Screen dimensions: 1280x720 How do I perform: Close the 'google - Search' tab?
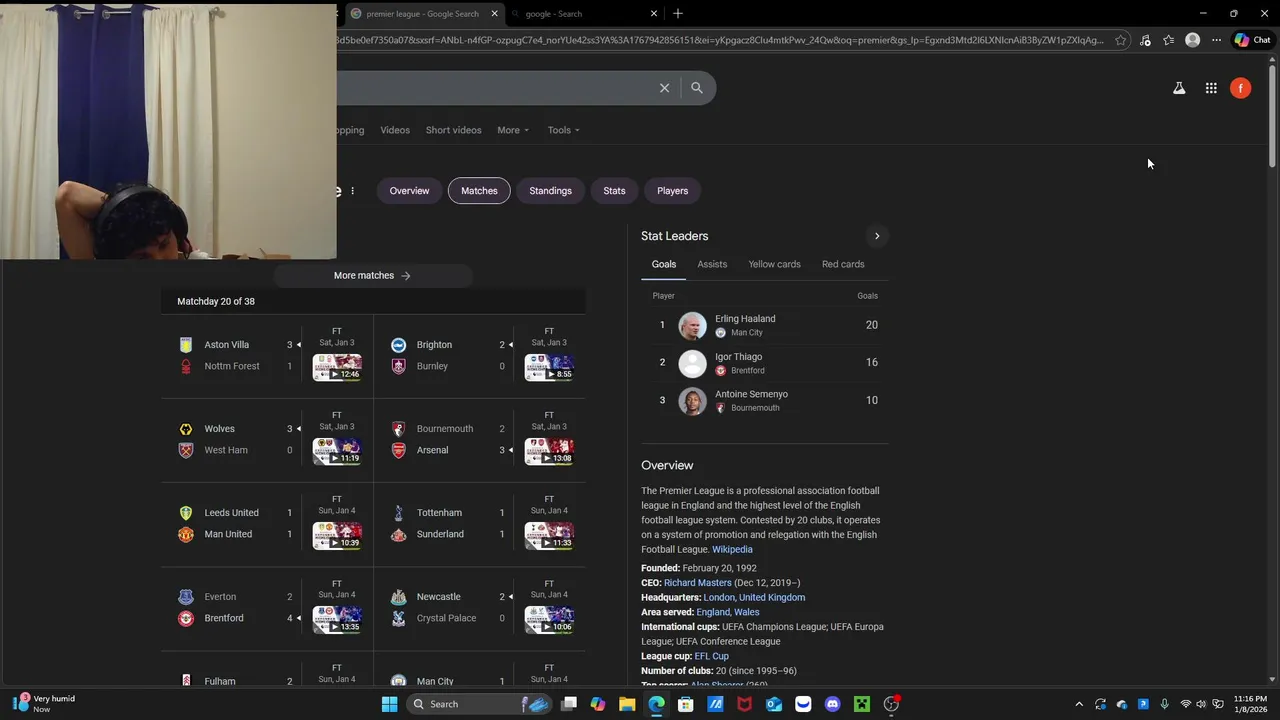coord(654,13)
